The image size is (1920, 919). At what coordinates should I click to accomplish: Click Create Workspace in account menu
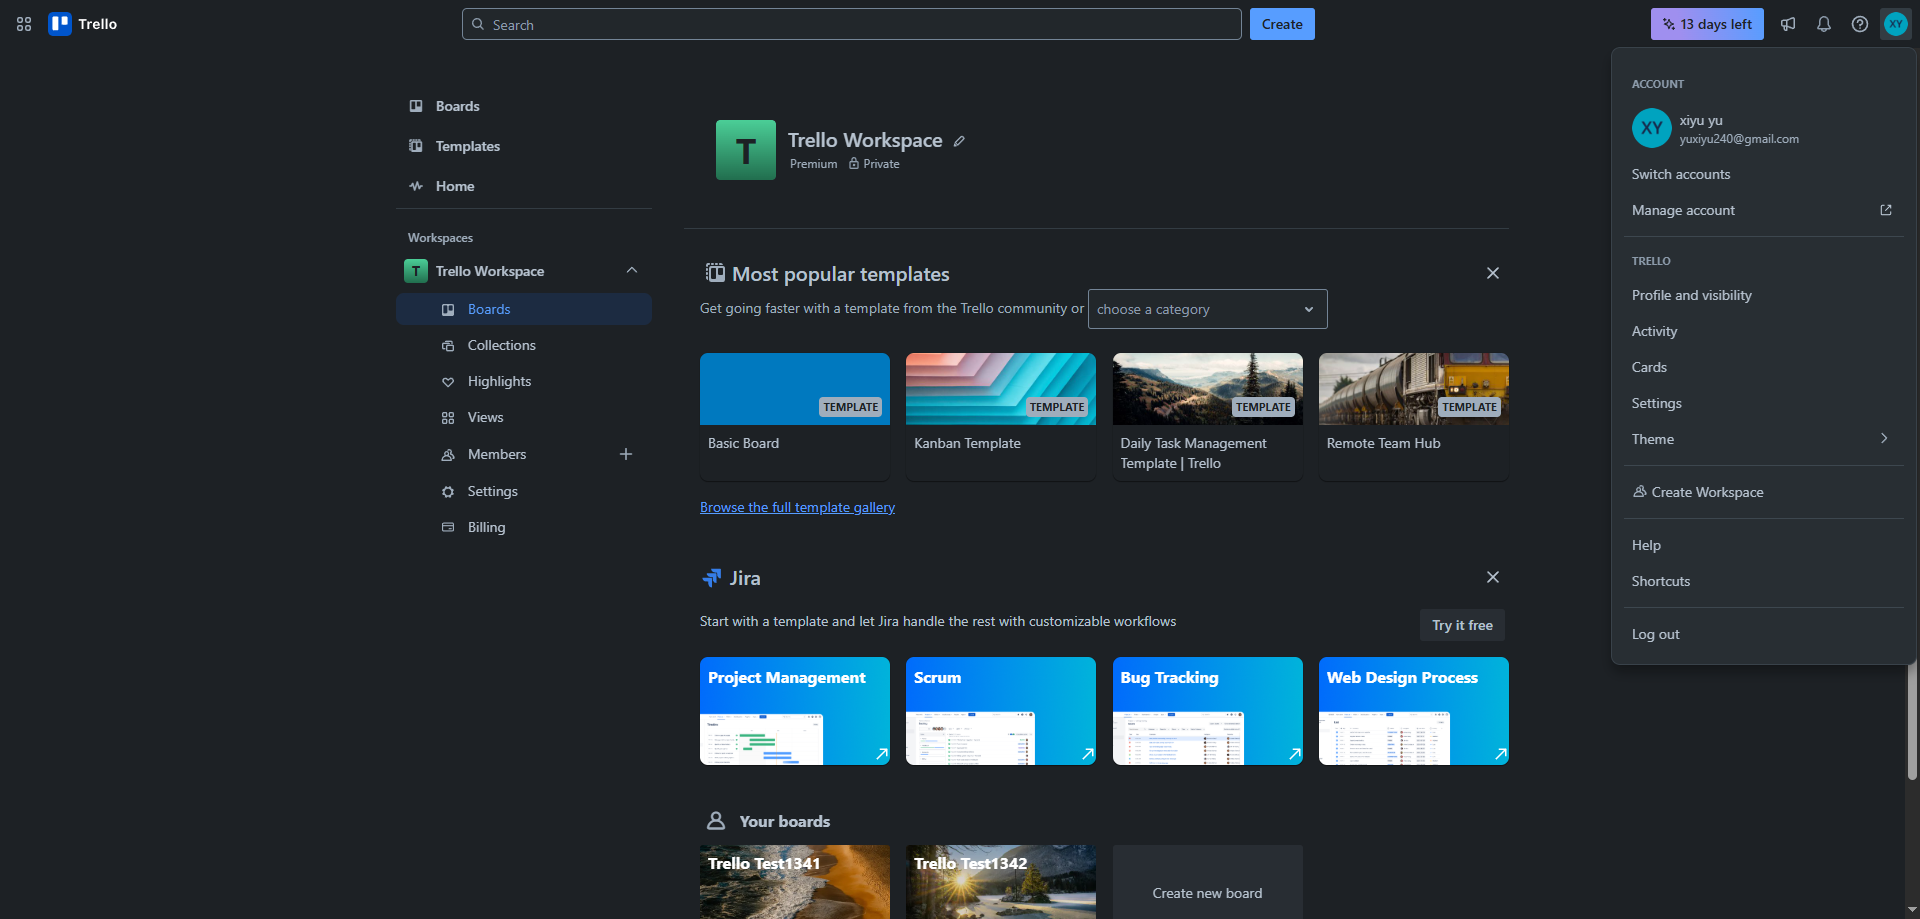tap(1764, 492)
